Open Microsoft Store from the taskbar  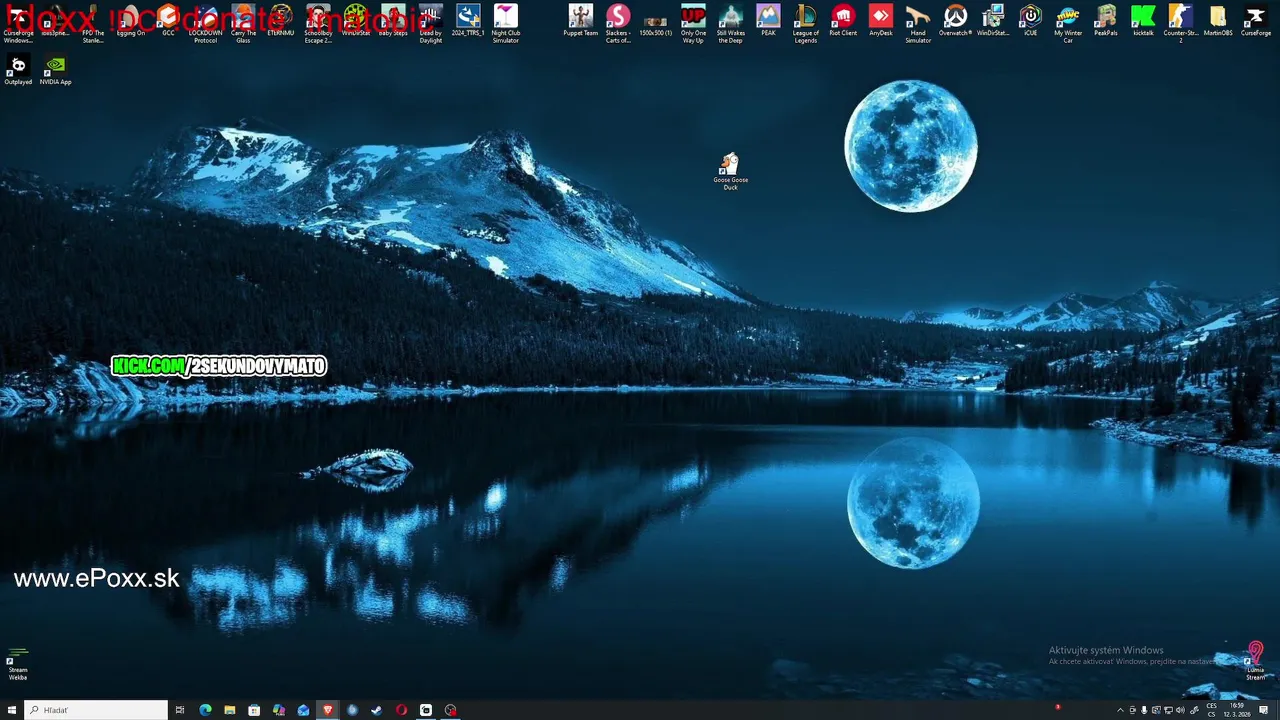(x=254, y=710)
